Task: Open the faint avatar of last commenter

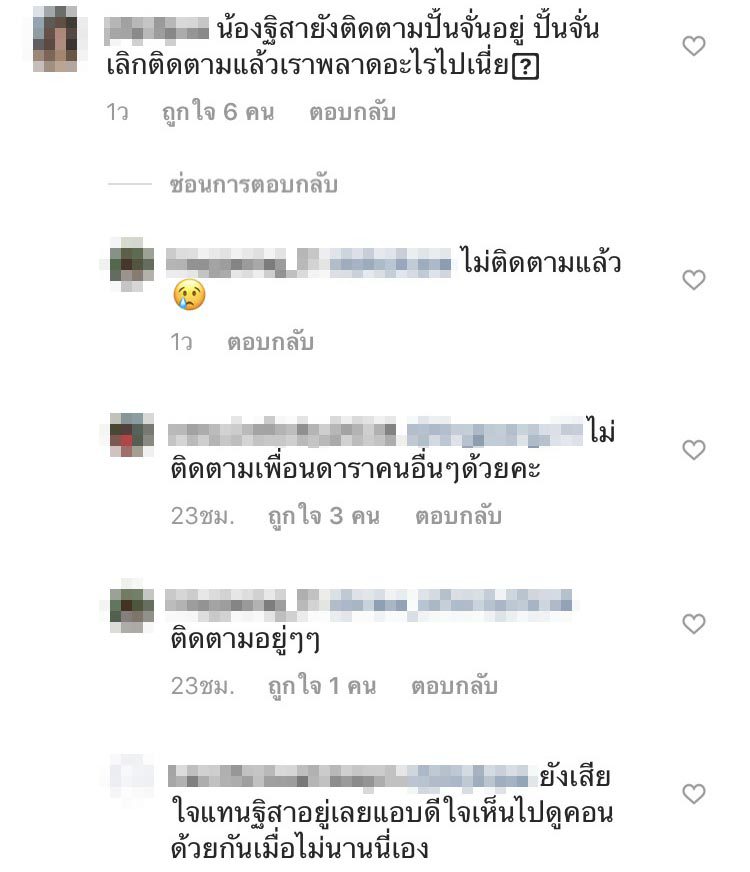Action: (x=132, y=777)
